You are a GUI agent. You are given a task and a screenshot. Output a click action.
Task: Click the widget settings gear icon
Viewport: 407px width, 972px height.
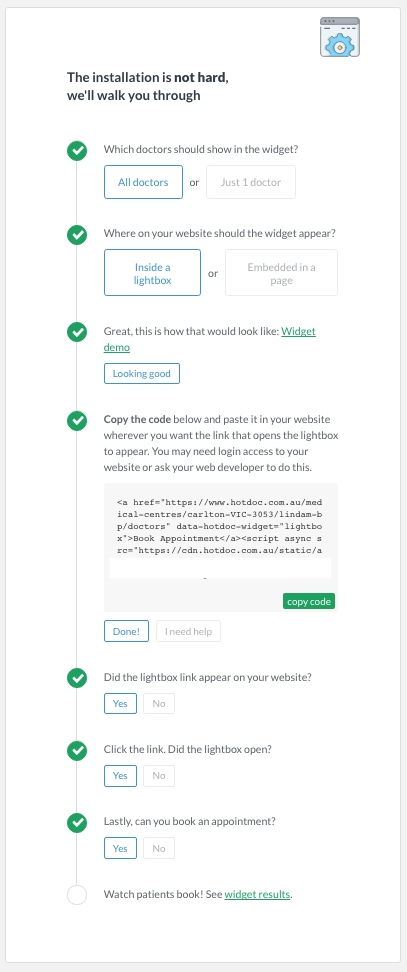click(x=339, y=37)
